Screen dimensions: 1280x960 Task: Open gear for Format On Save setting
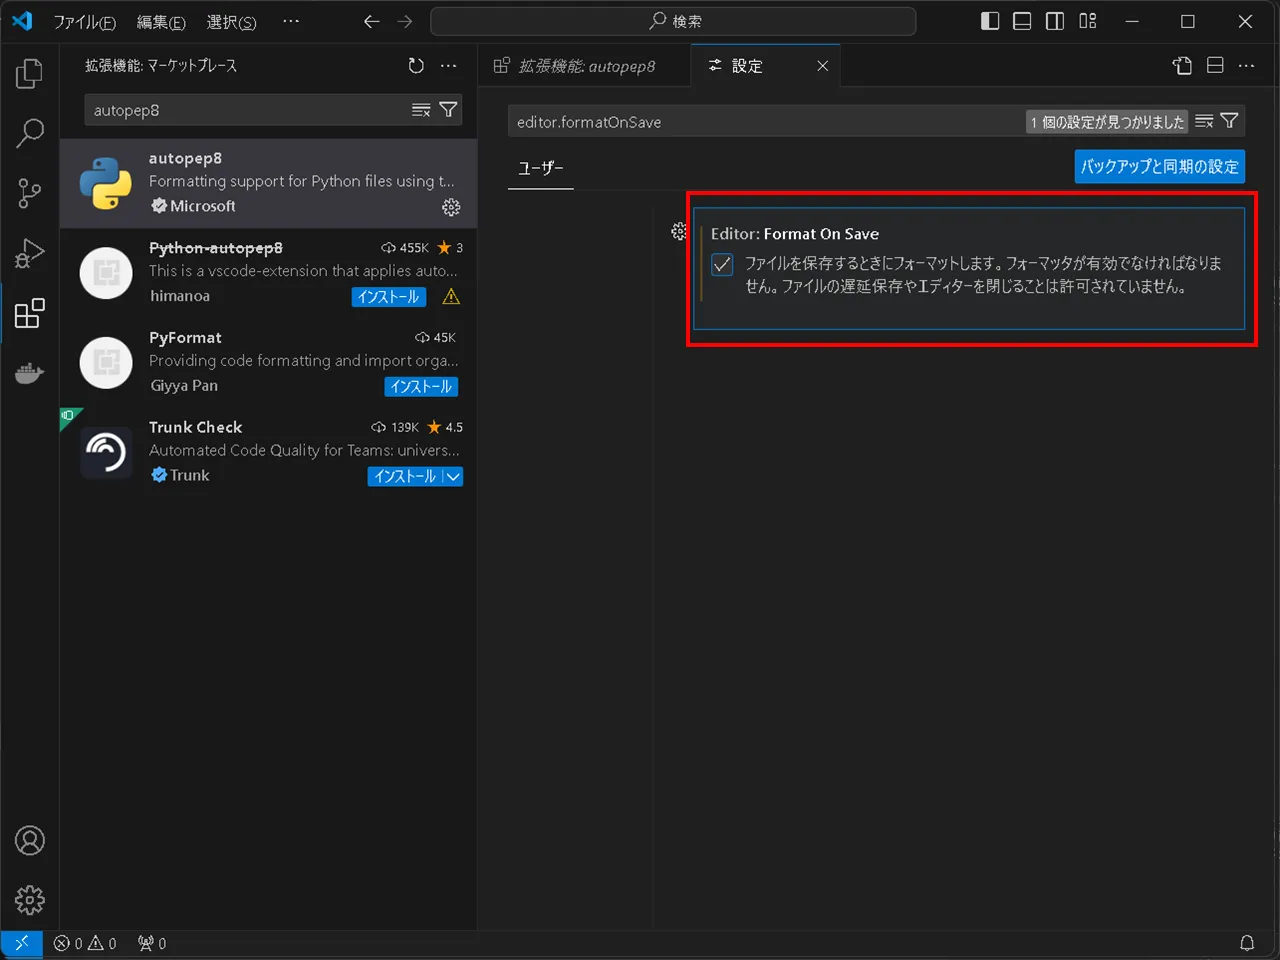[x=679, y=232]
